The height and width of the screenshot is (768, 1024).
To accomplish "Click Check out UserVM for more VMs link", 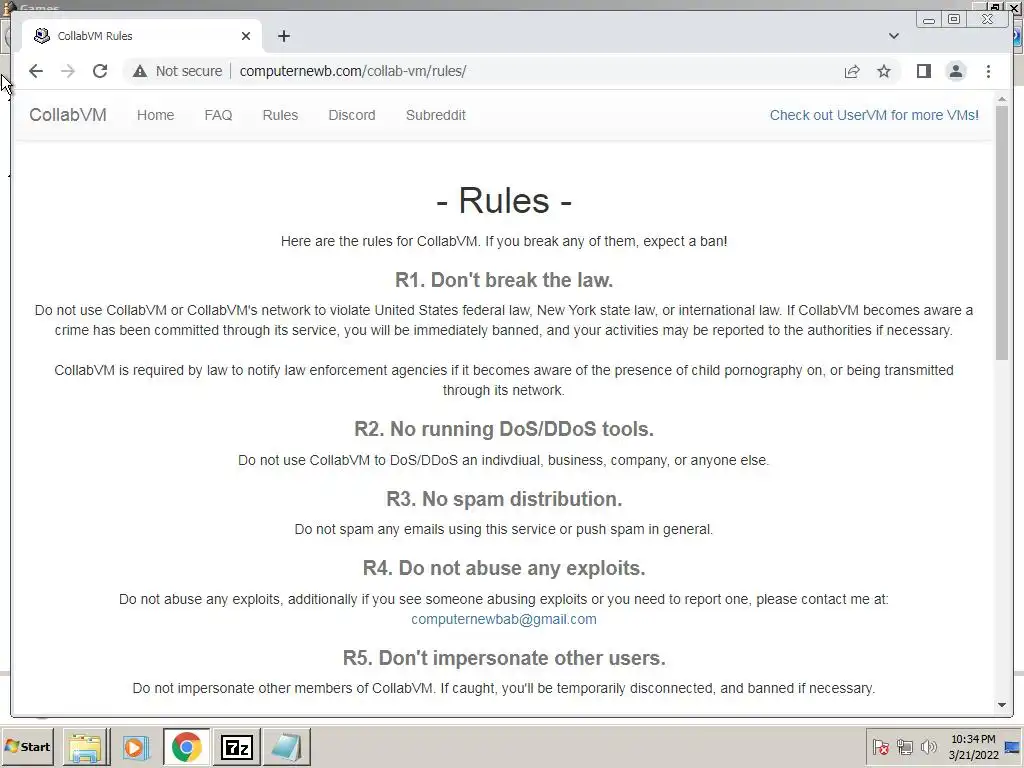I will [874, 116].
